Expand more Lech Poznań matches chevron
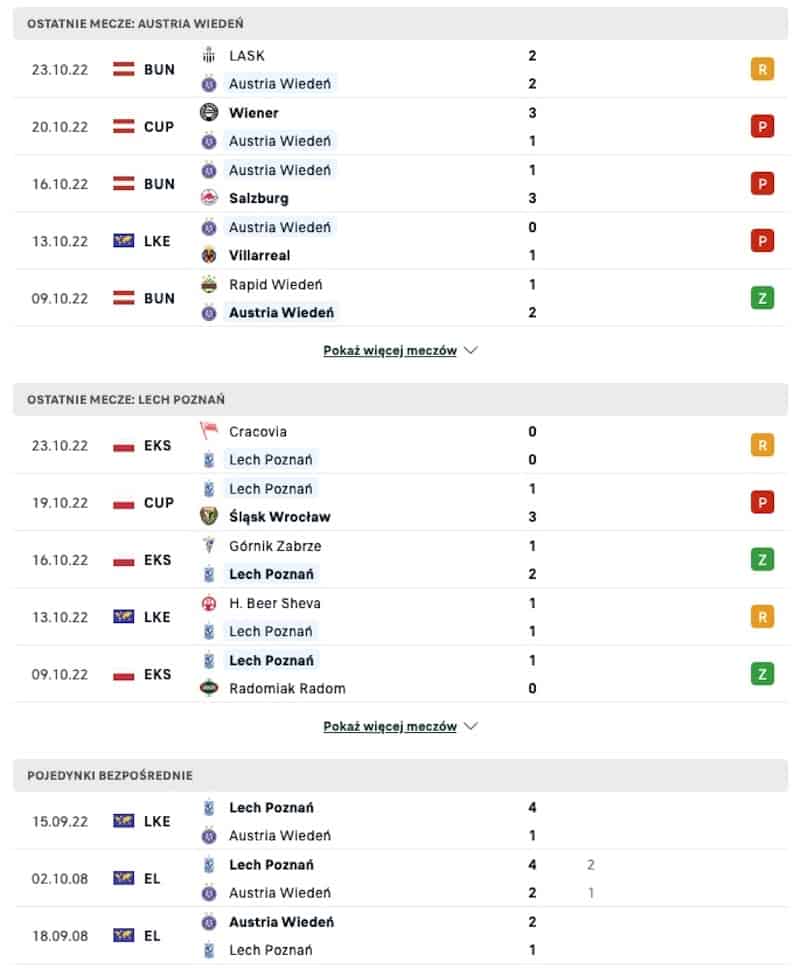The height and width of the screenshot is (969, 800). pyautogui.click(x=471, y=726)
